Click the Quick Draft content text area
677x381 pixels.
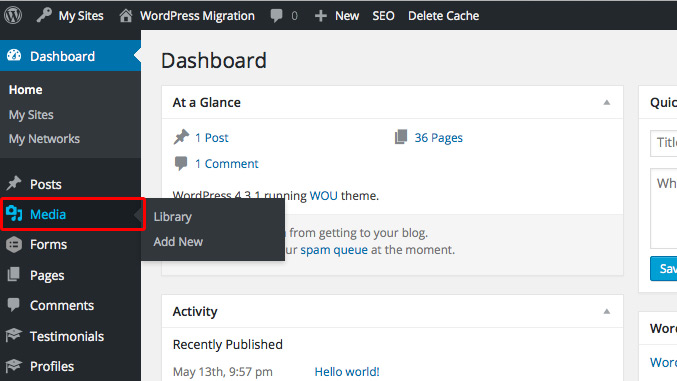coord(664,208)
